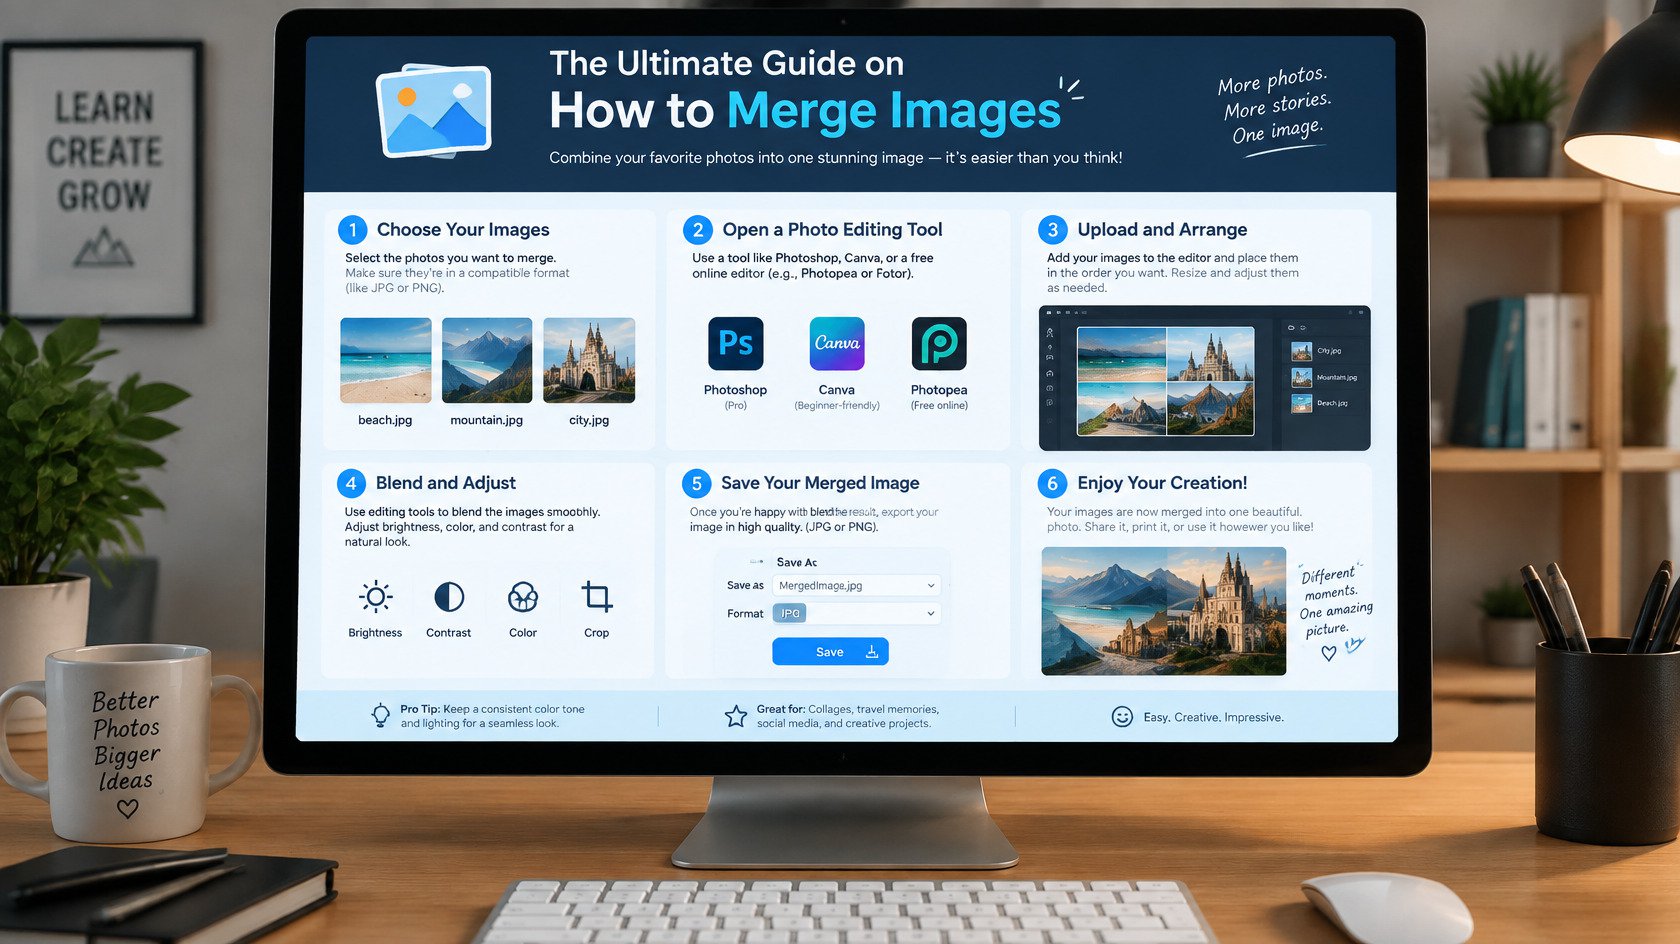The width and height of the screenshot is (1680, 944).
Task: Click the '(Free online)' caption under Photopea
Action: tap(939, 406)
